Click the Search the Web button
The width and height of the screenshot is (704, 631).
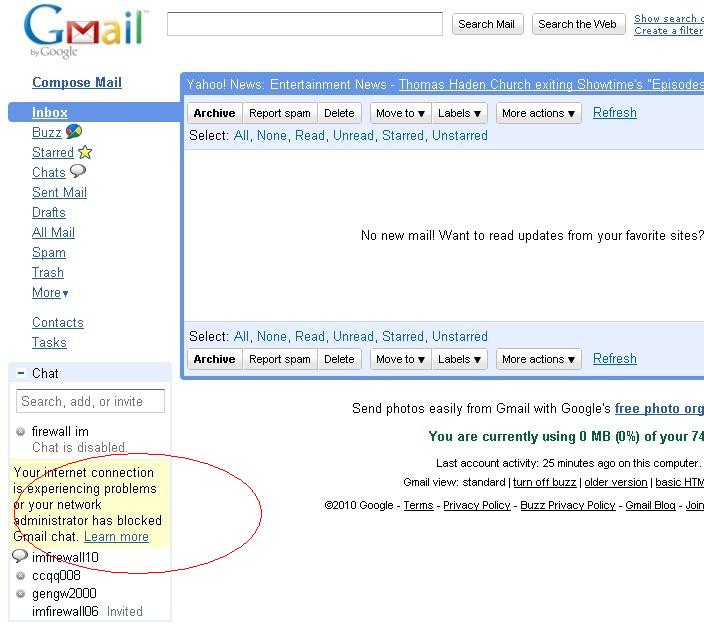click(578, 24)
